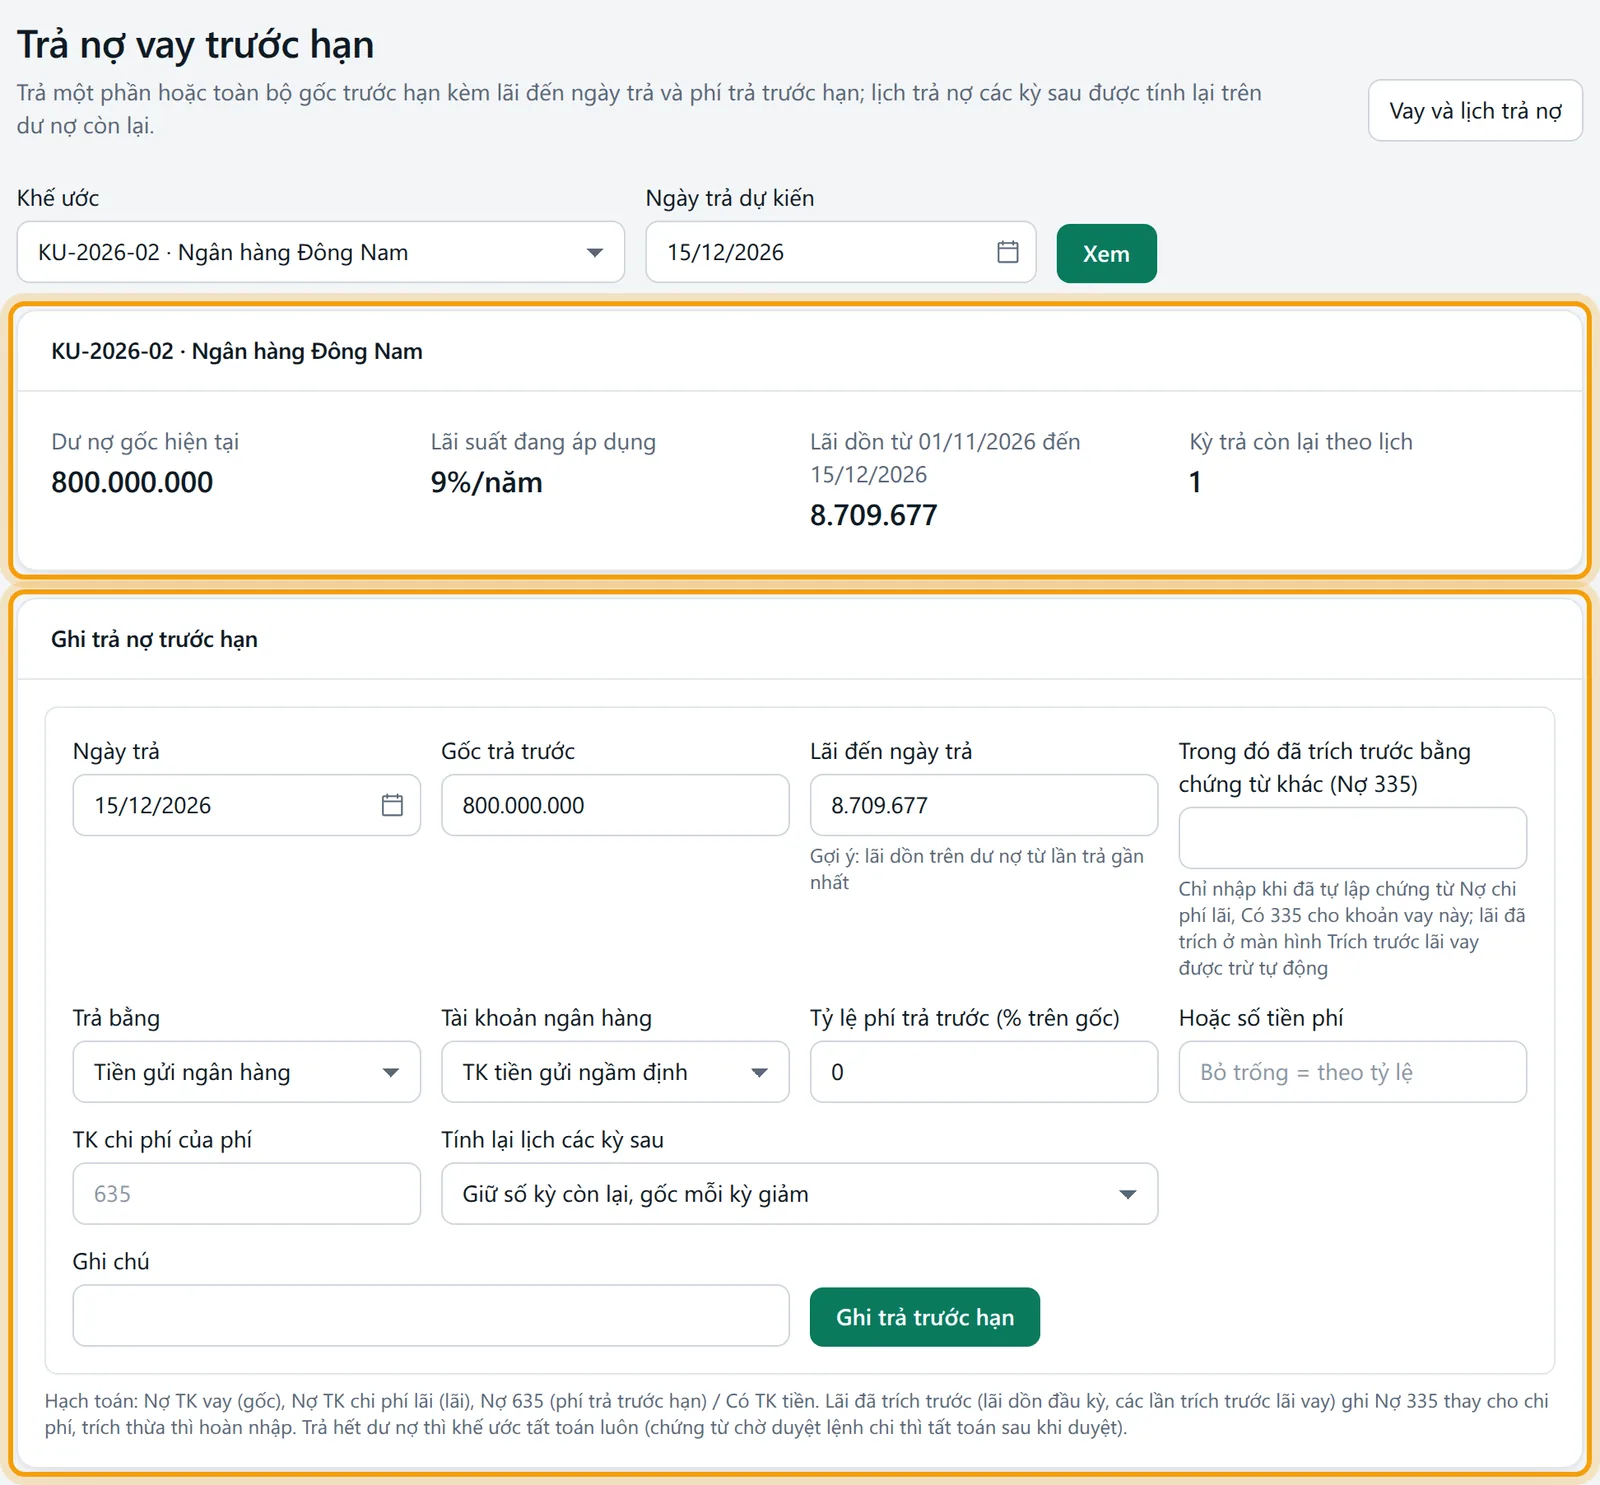Click the Ghi trả nợ trước hạn heading
The width and height of the screenshot is (1600, 1485).
(x=154, y=639)
